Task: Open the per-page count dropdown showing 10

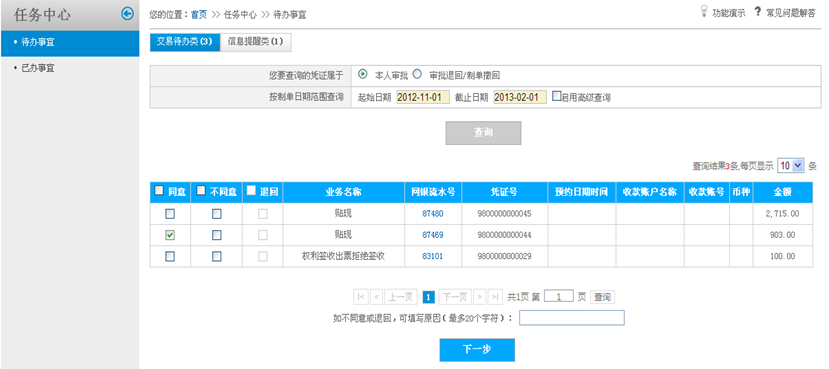Action: point(790,165)
